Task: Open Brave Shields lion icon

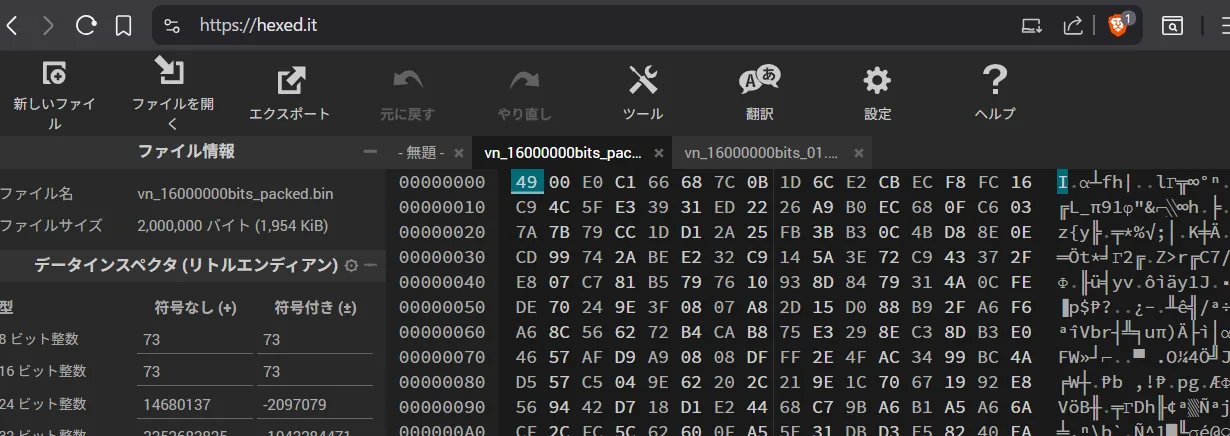Action: (1118, 25)
